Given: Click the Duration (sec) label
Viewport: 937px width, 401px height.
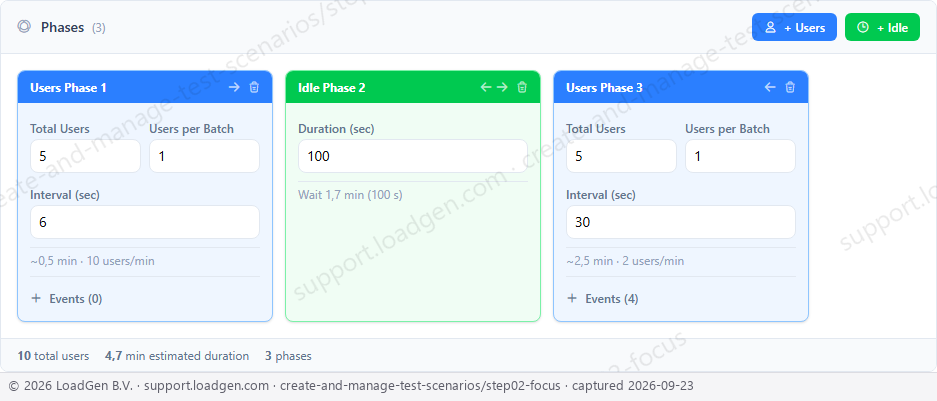Looking at the screenshot, I should 336,129.
